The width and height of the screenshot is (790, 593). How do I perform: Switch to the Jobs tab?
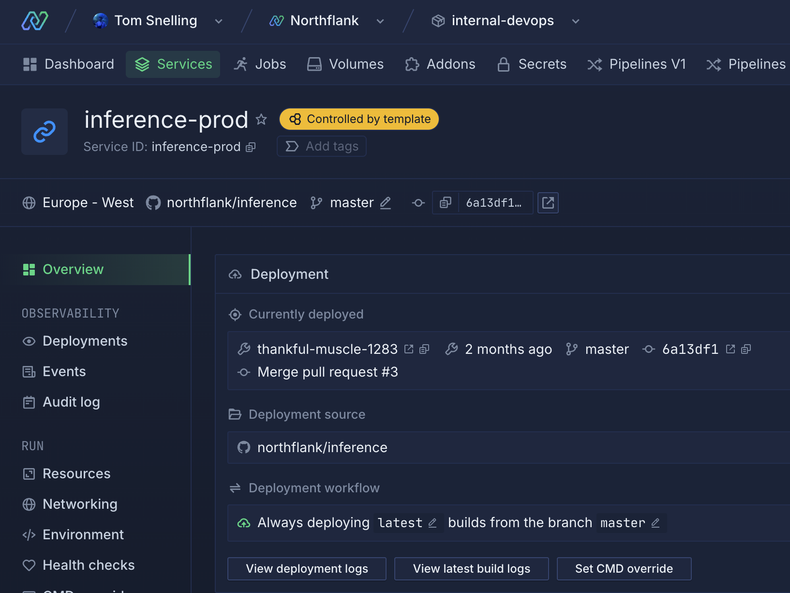(260, 64)
